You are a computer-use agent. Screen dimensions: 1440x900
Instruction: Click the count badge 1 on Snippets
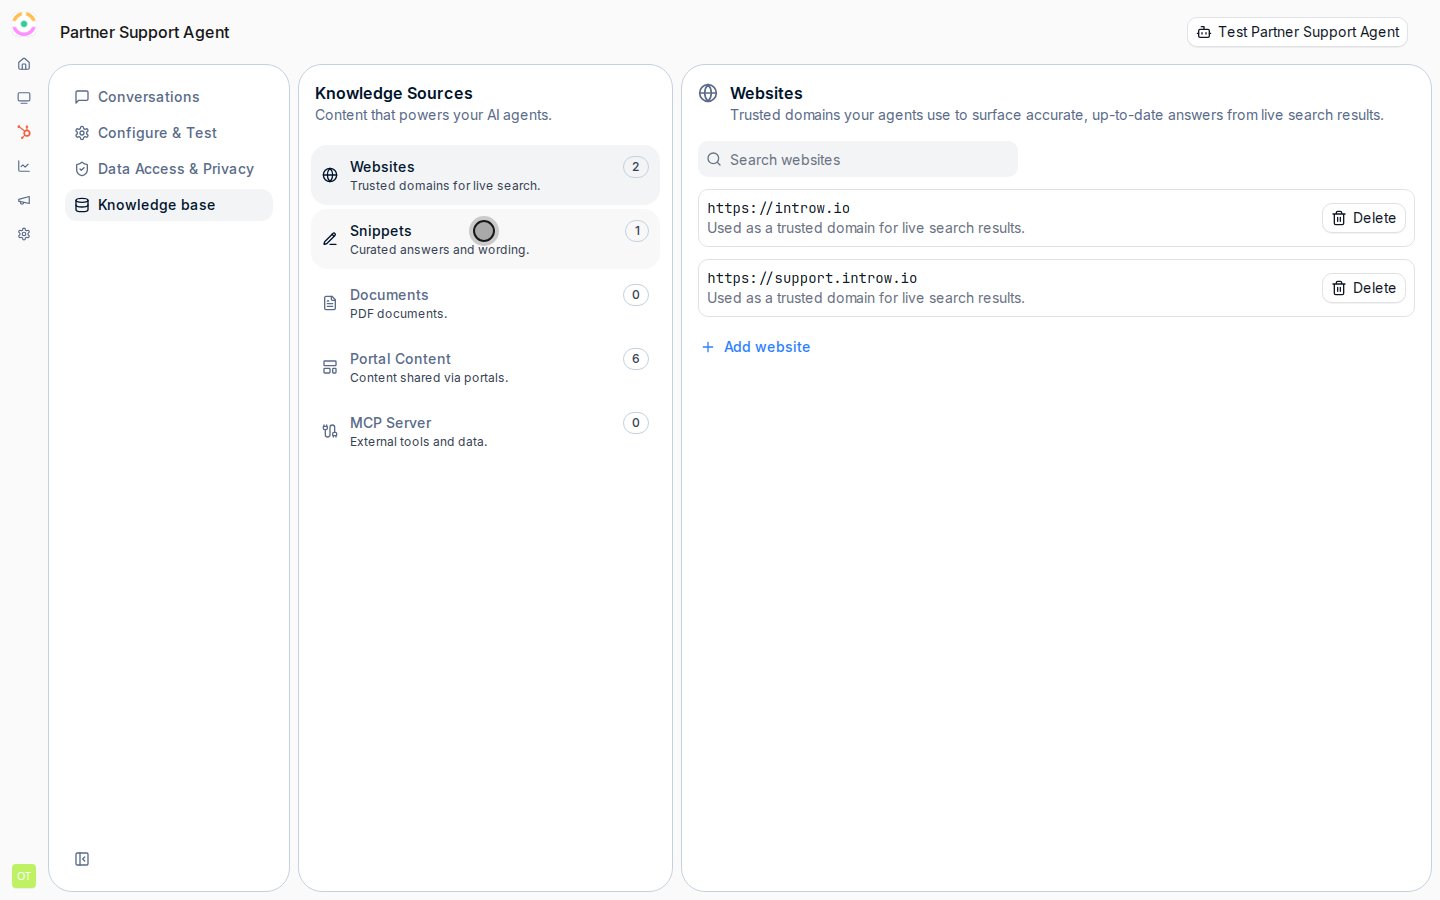pyautogui.click(x=637, y=231)
